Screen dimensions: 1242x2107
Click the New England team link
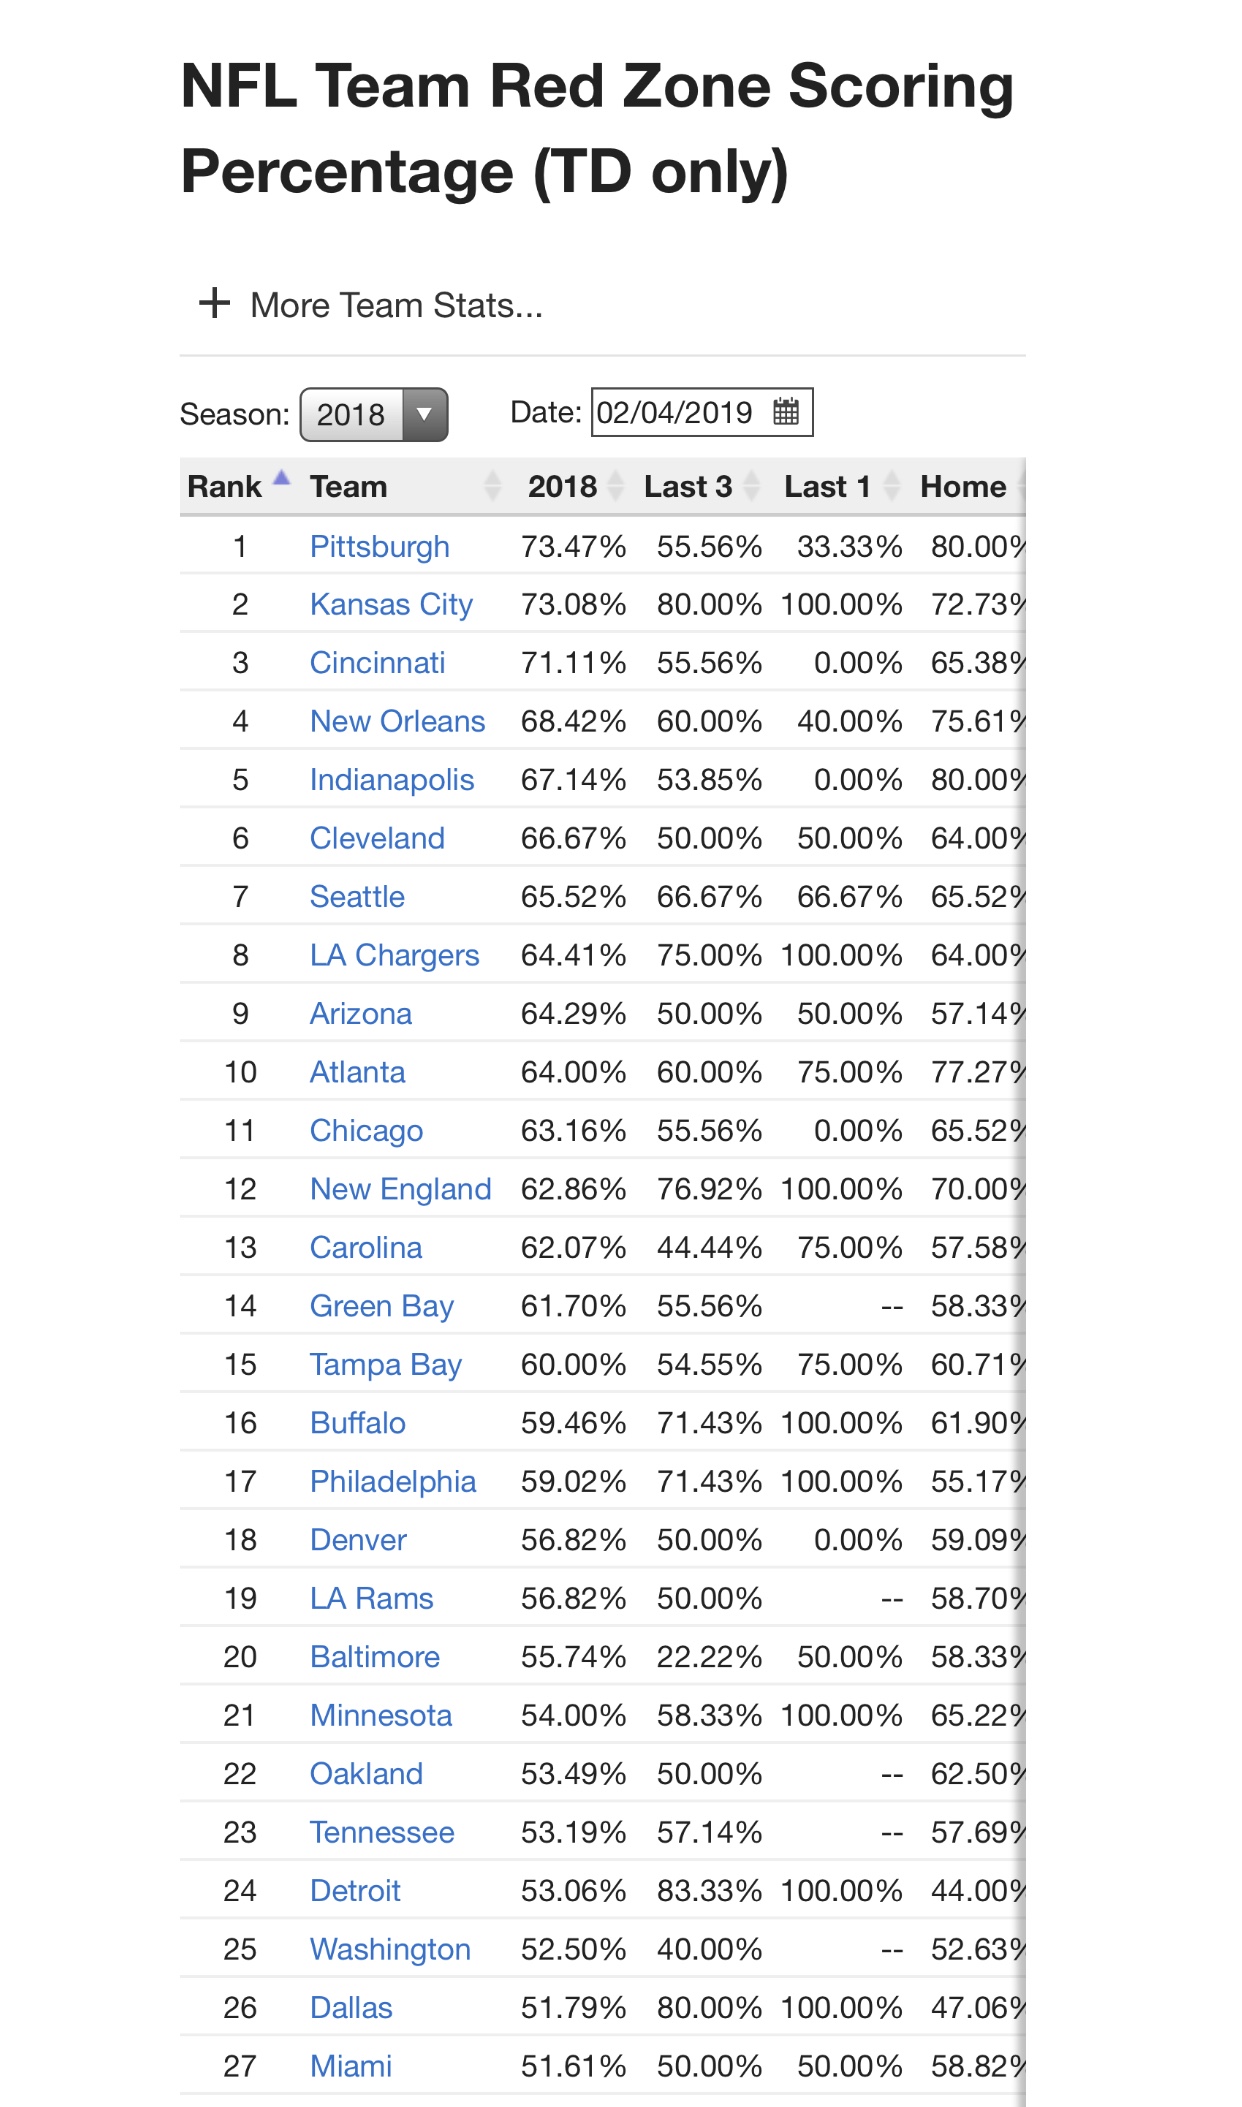point(400,1190)
